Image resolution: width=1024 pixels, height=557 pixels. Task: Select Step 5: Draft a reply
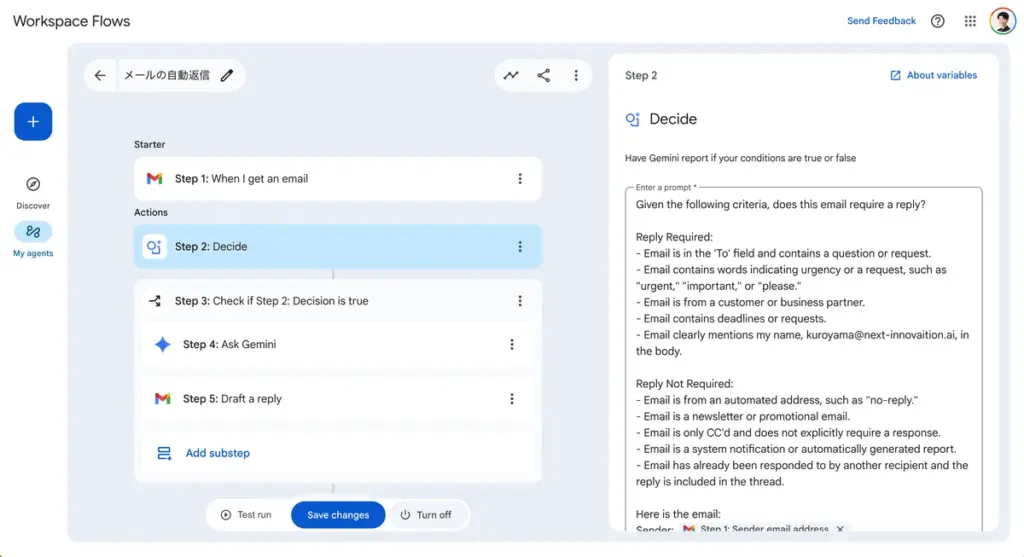coord(232,399)
